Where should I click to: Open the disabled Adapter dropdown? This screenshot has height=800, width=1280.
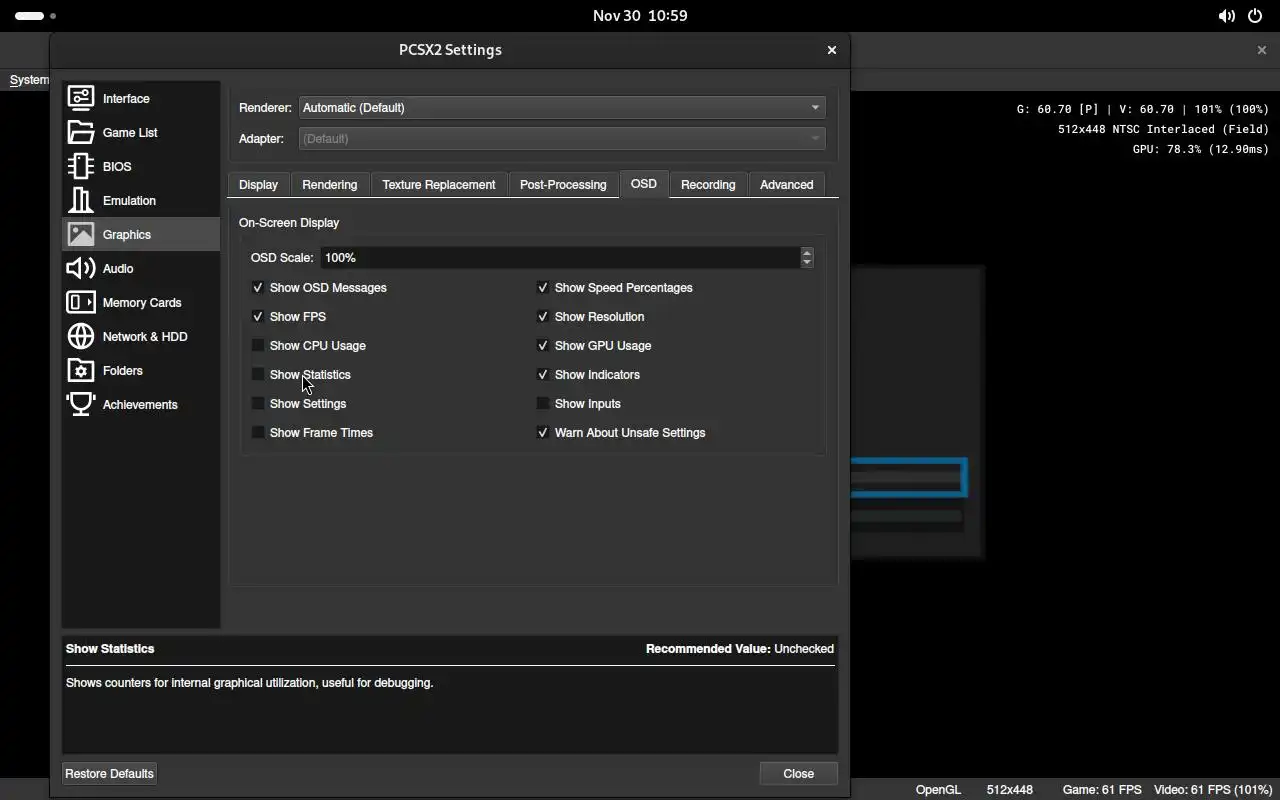coord(562,138)
